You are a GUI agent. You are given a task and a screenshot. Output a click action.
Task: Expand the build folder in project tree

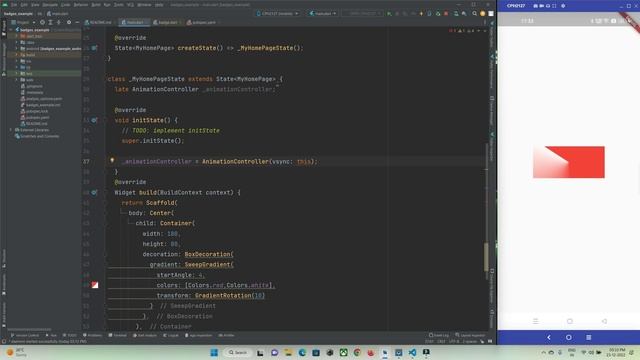[x=16, y=55]
